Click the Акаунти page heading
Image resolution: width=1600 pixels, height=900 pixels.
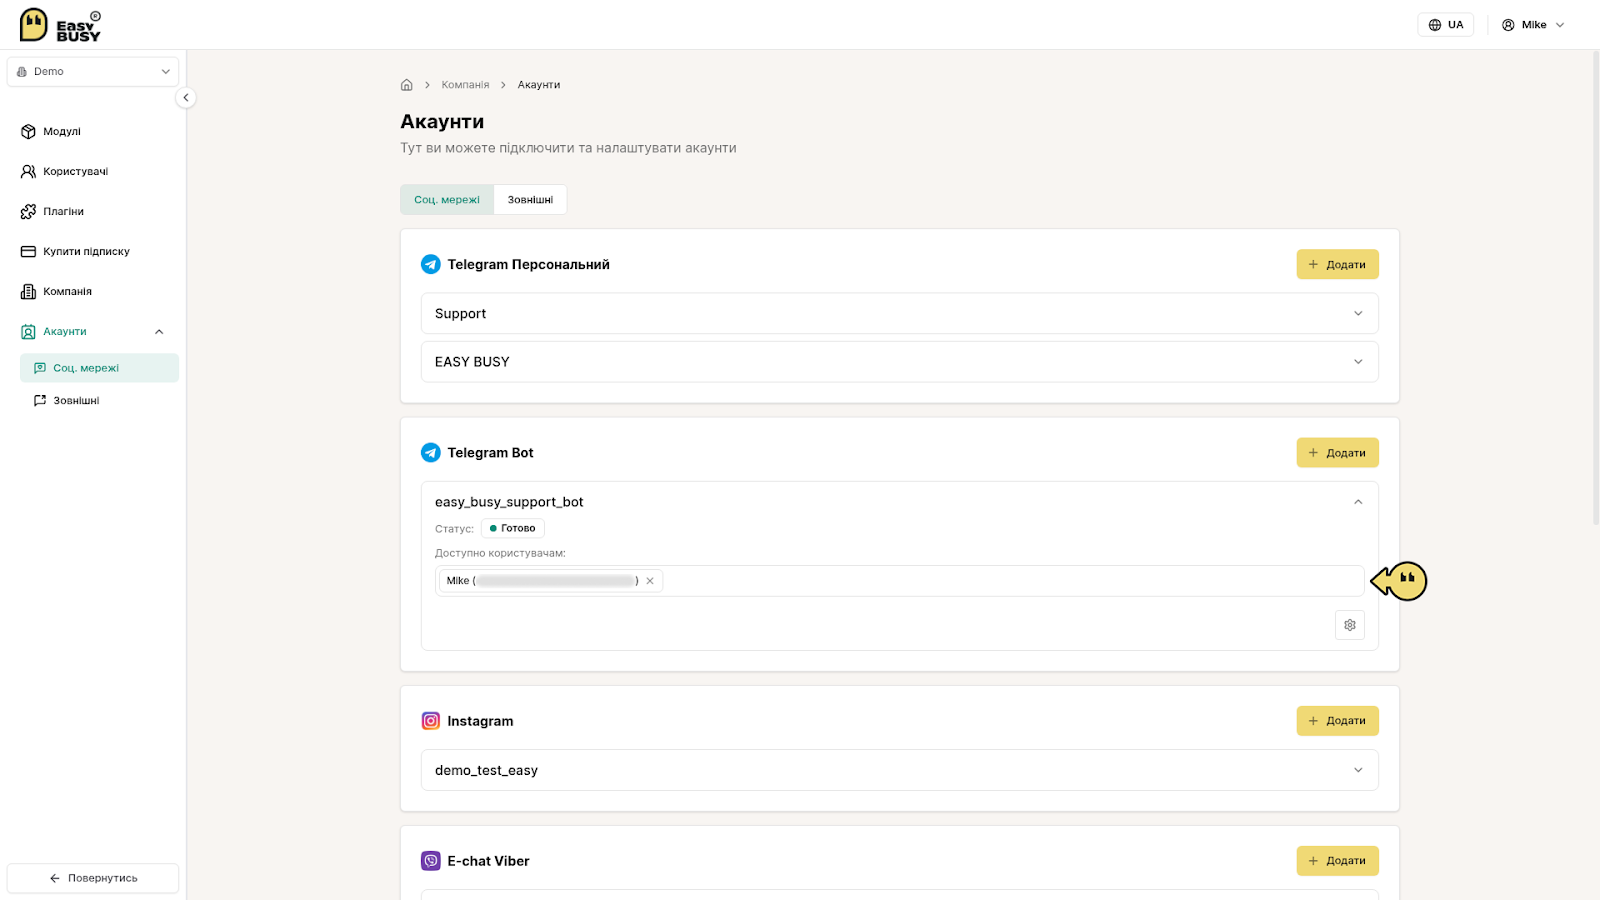click(x=442, y=121)
